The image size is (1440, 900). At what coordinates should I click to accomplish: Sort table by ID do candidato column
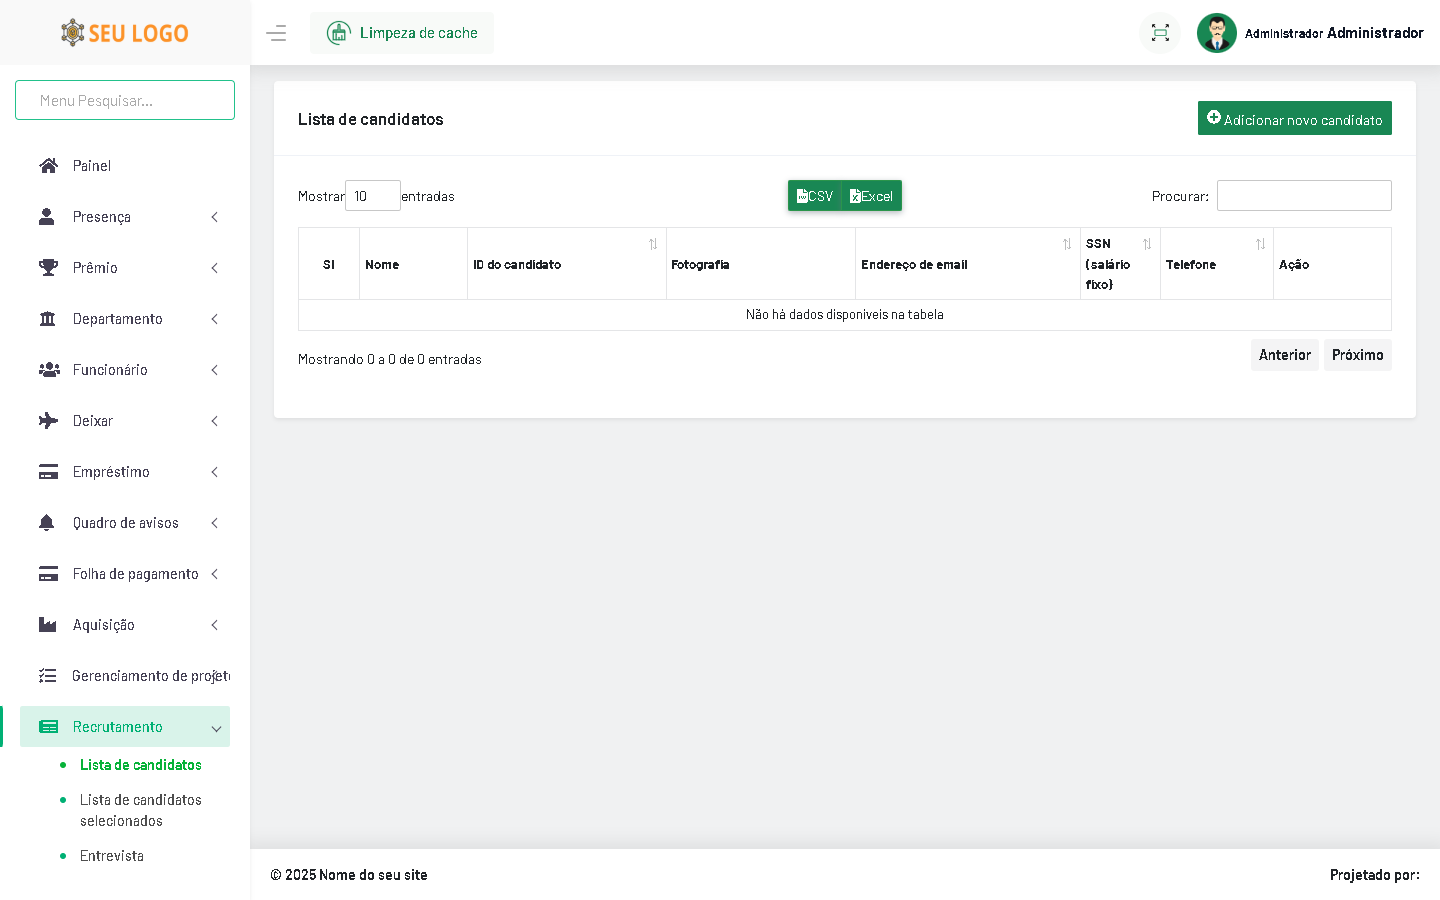(566, 264)
